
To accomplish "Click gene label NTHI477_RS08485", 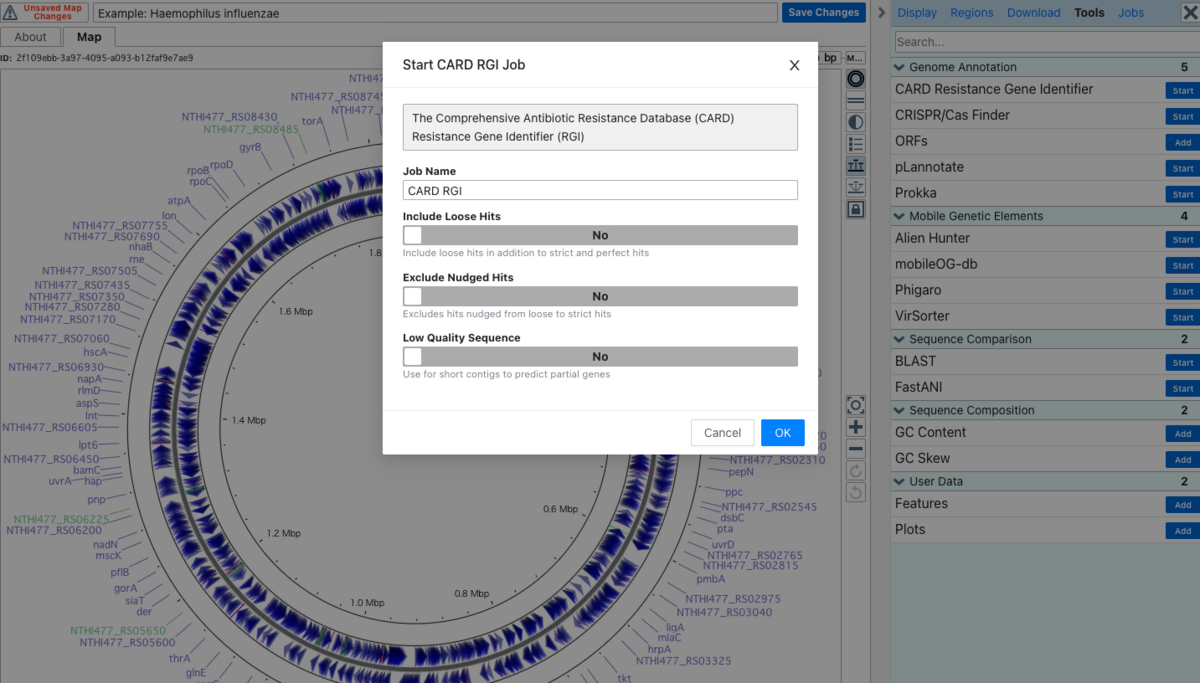I will pyautogui.click(x=251, y=129).
